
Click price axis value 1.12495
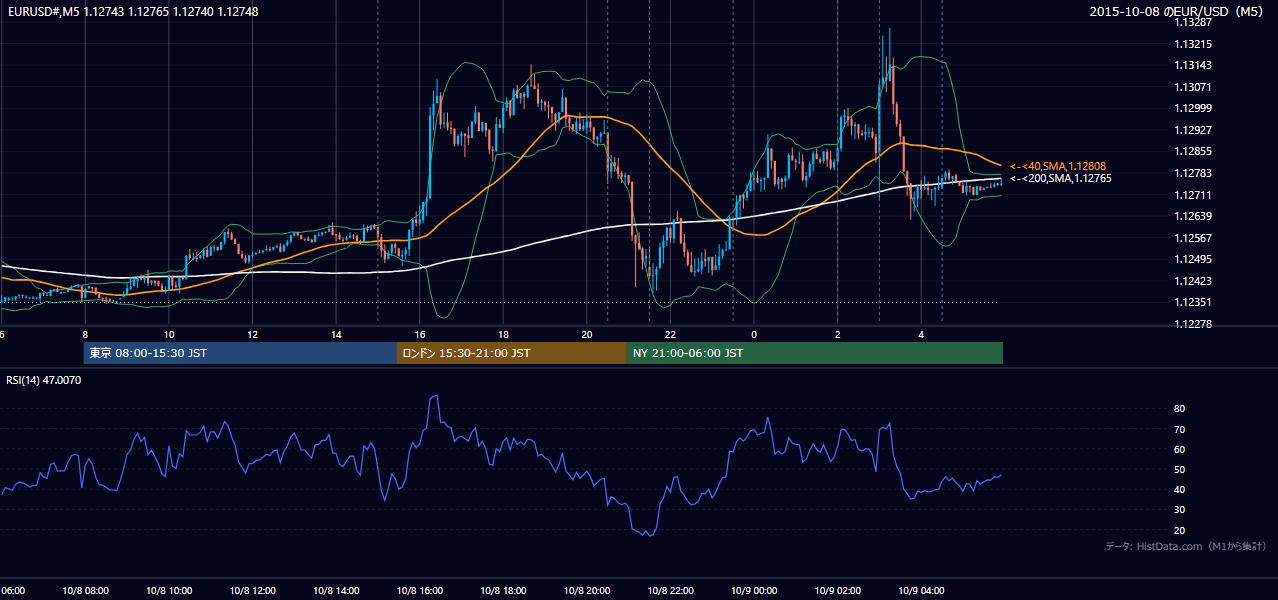coord(1193,259)
